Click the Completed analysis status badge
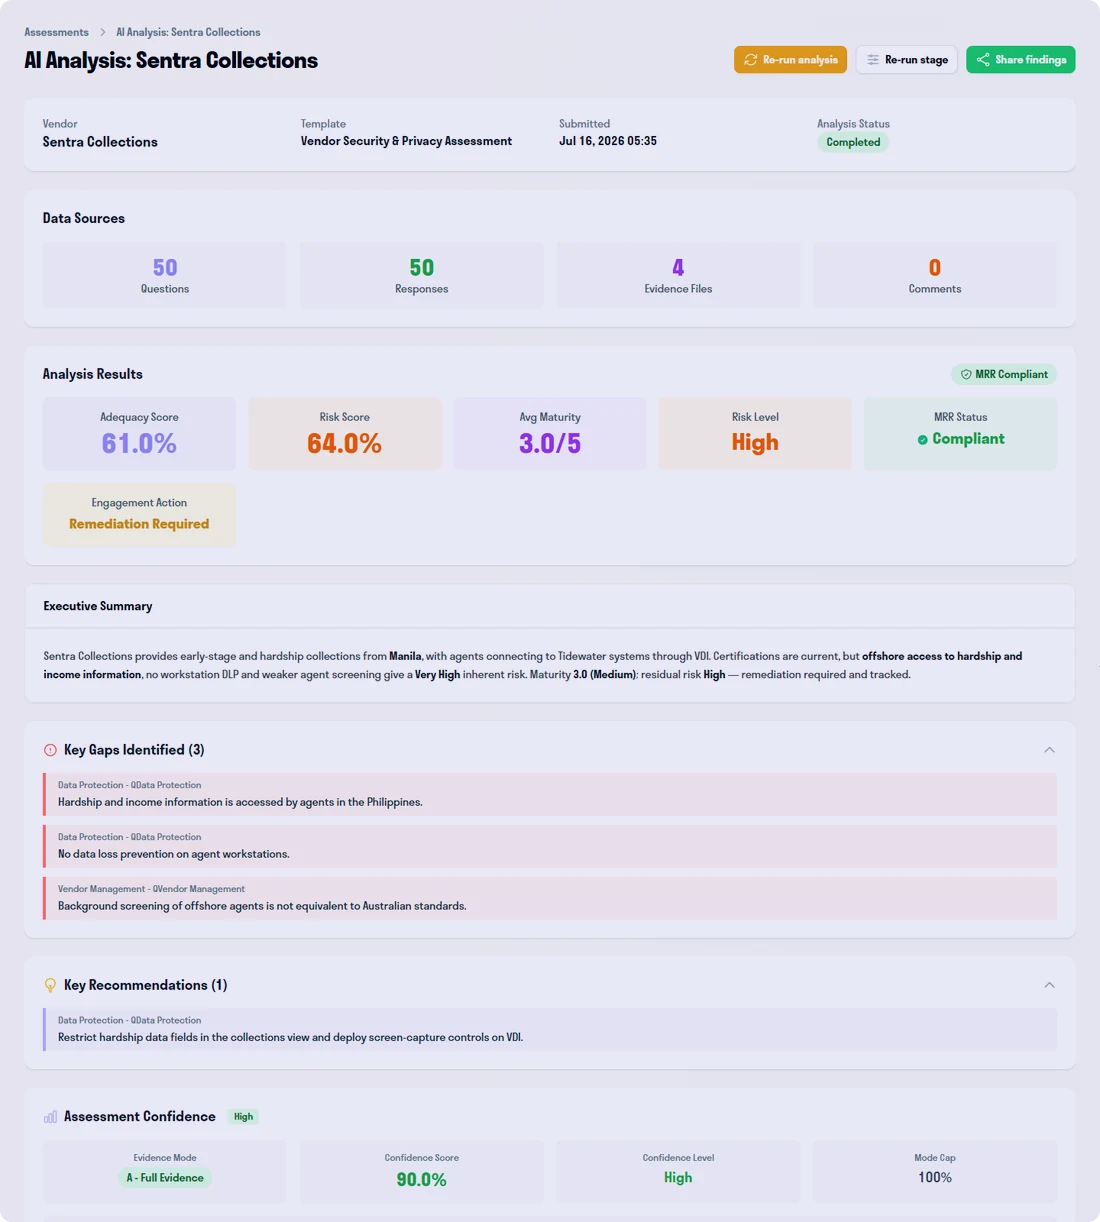1100x1222 pixels. (853, 142)
